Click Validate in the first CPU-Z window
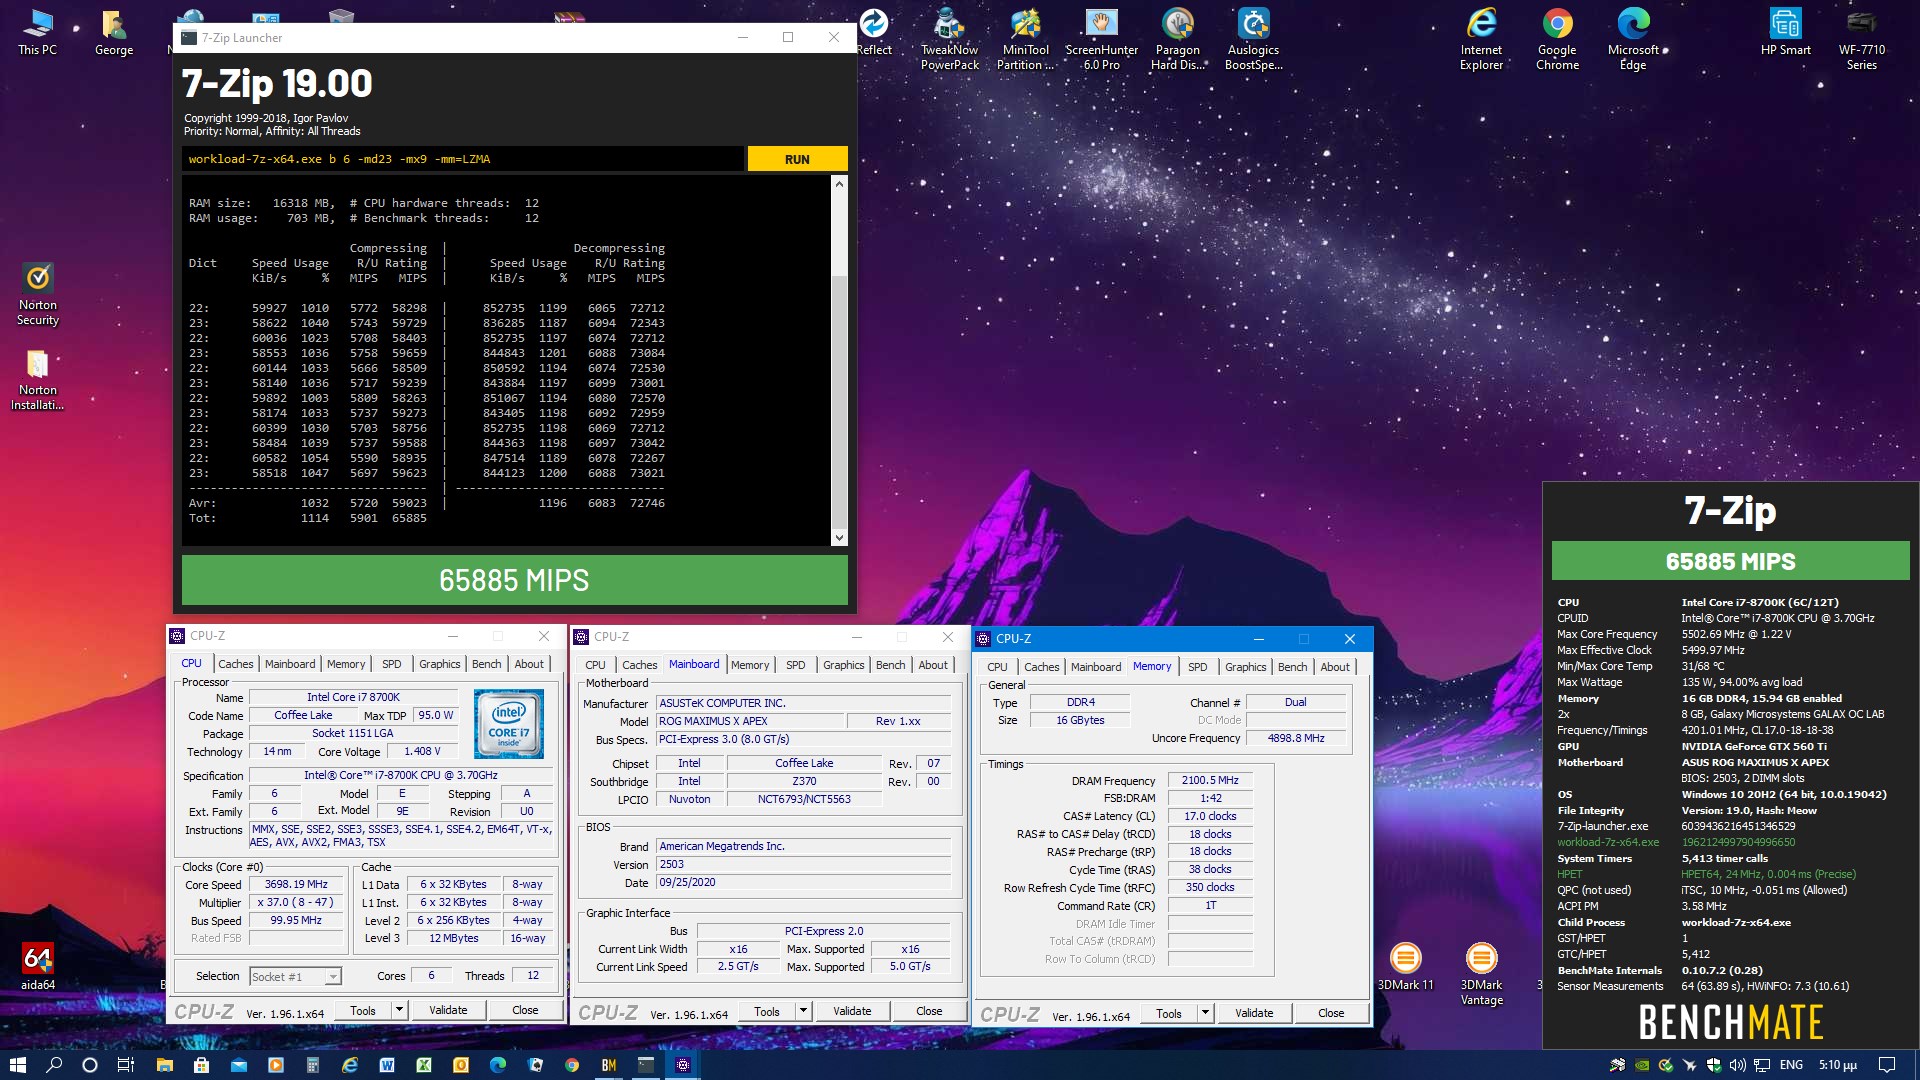This screenshot has height=1080, width=1920. tap(448, 1010)
